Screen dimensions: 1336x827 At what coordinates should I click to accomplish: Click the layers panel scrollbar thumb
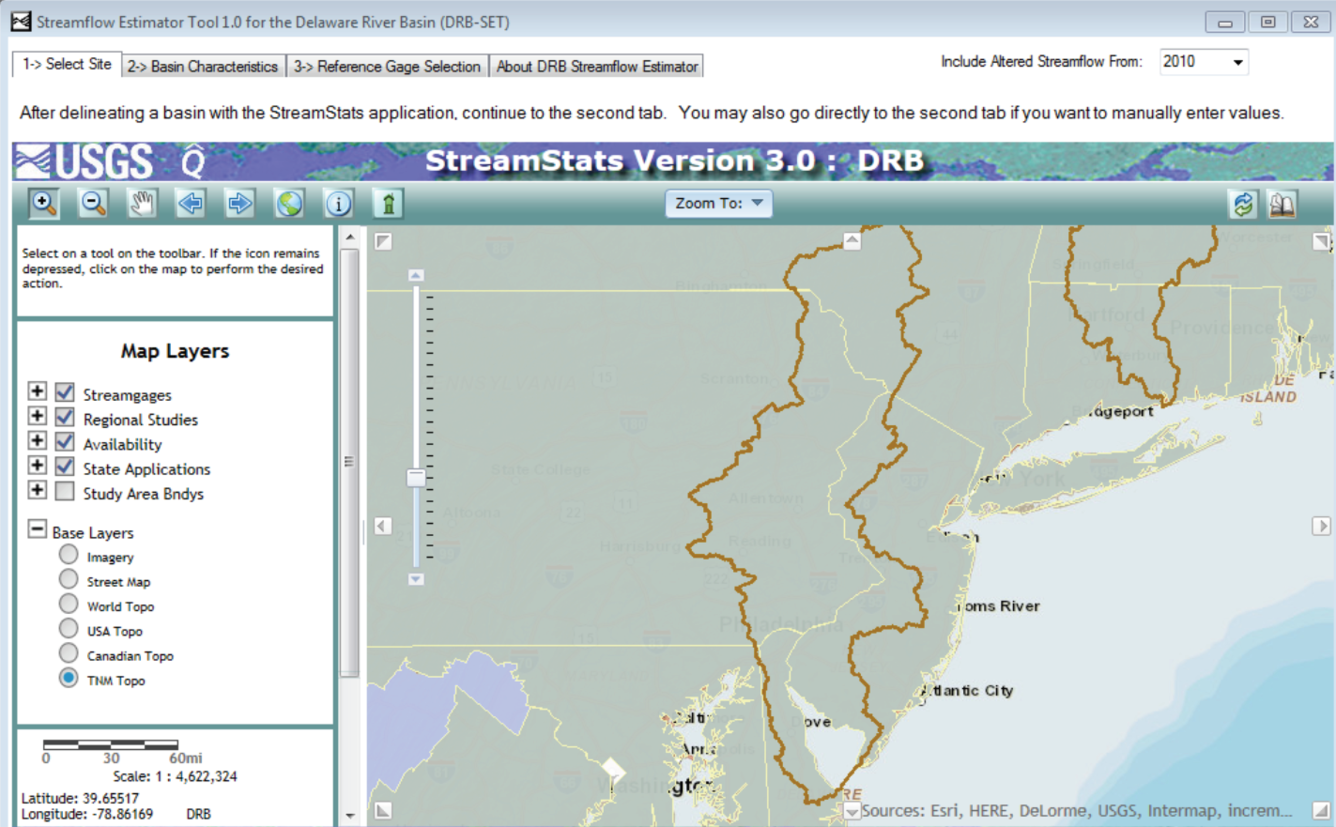tap(349, 462)
